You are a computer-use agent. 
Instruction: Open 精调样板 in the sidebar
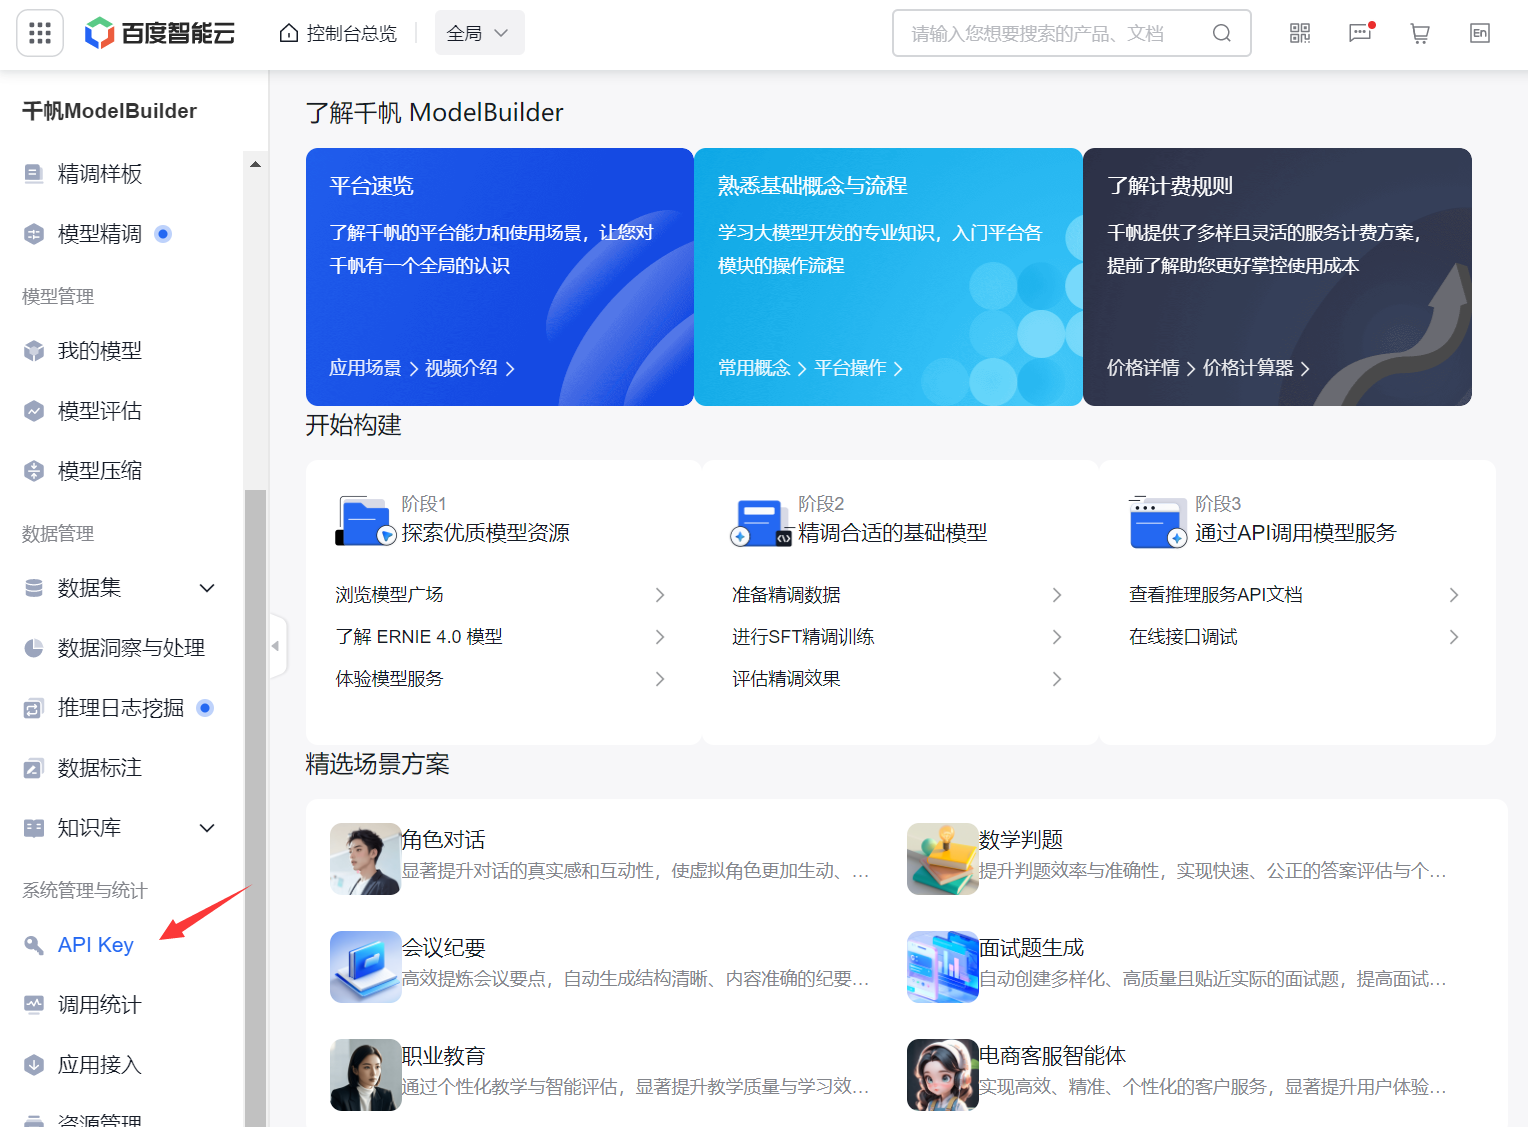pos(100,174)
